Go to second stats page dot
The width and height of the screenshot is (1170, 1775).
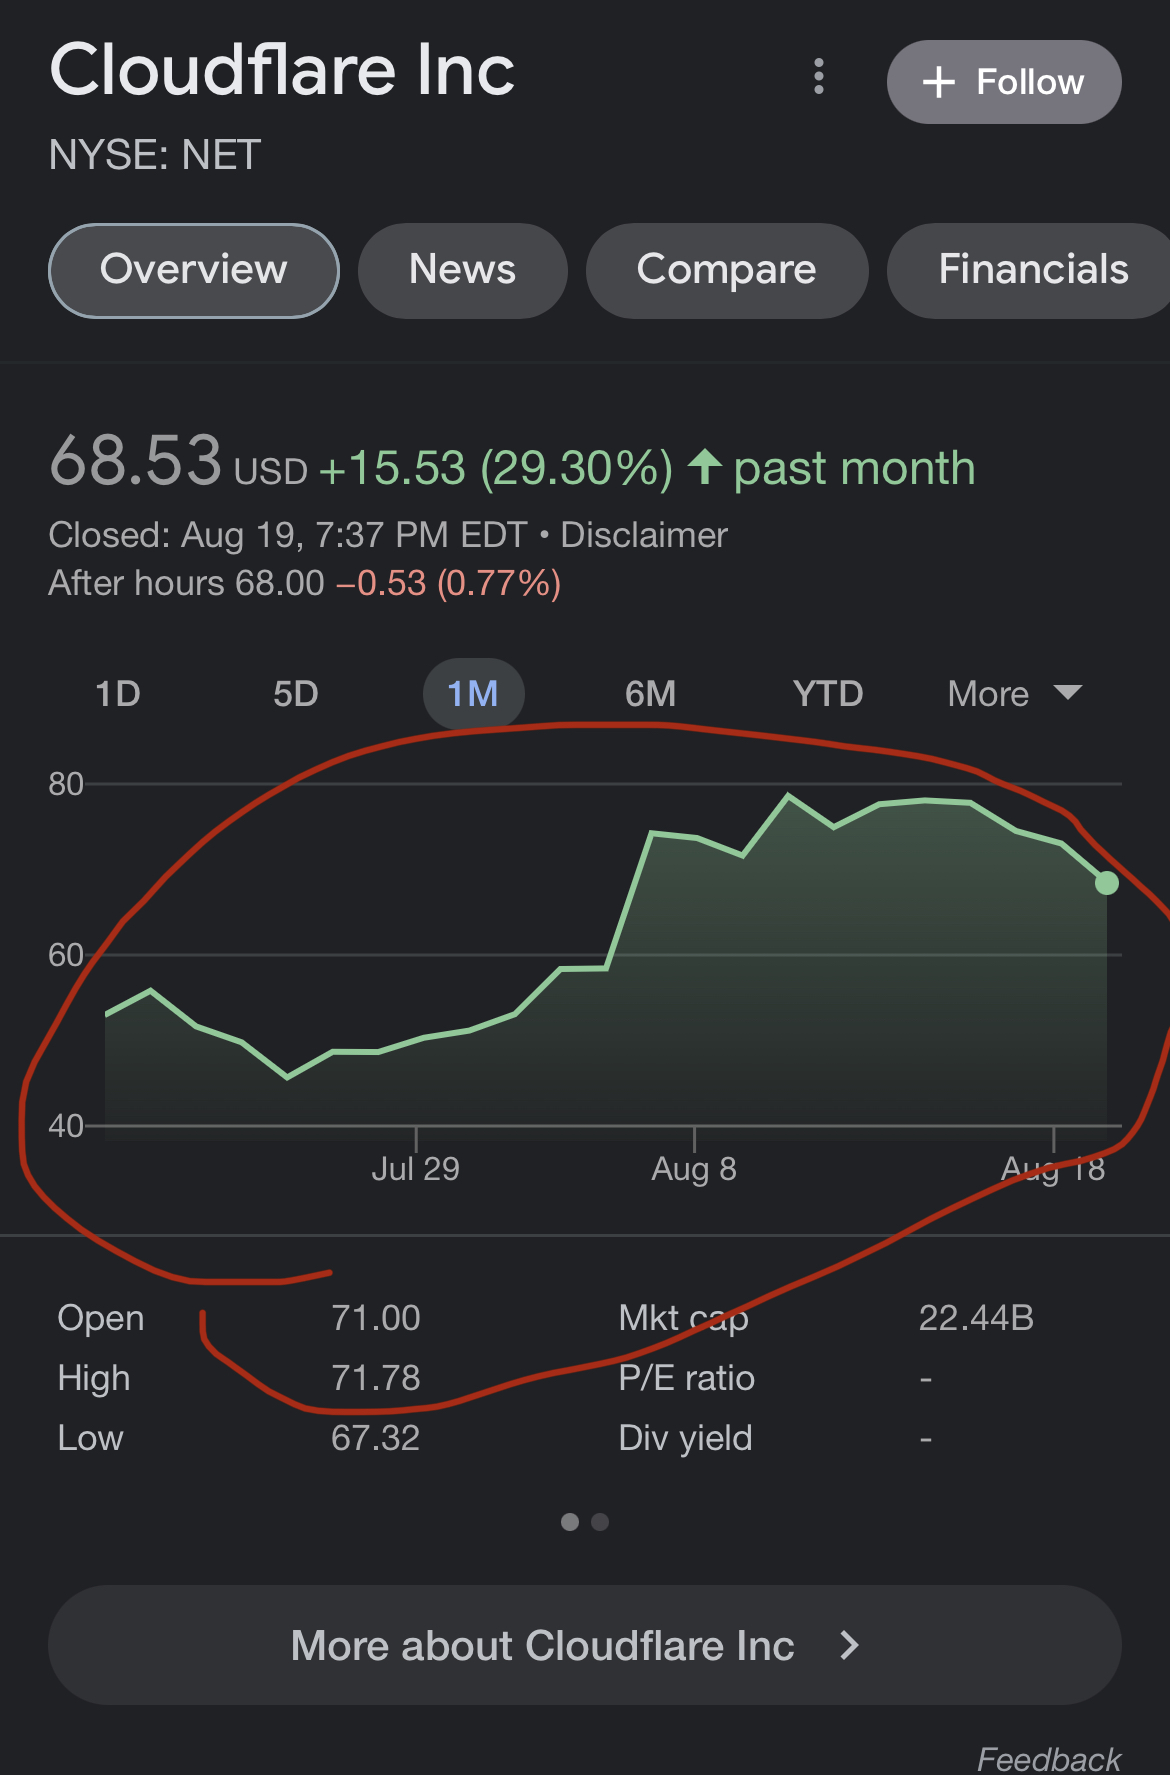click(600, 1522)
